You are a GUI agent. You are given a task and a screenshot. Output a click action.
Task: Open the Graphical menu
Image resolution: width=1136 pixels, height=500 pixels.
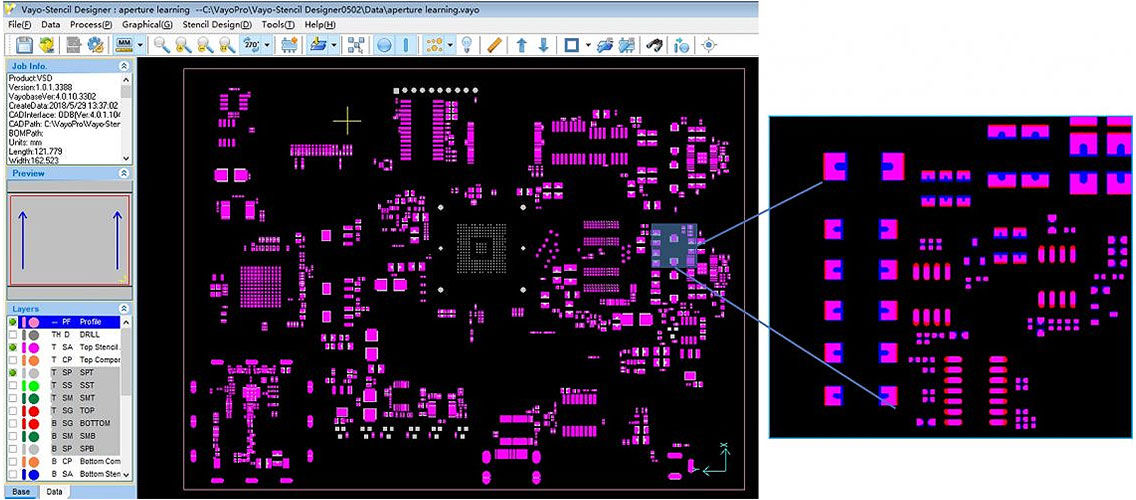pyautogui.click(x=147, y=23)
